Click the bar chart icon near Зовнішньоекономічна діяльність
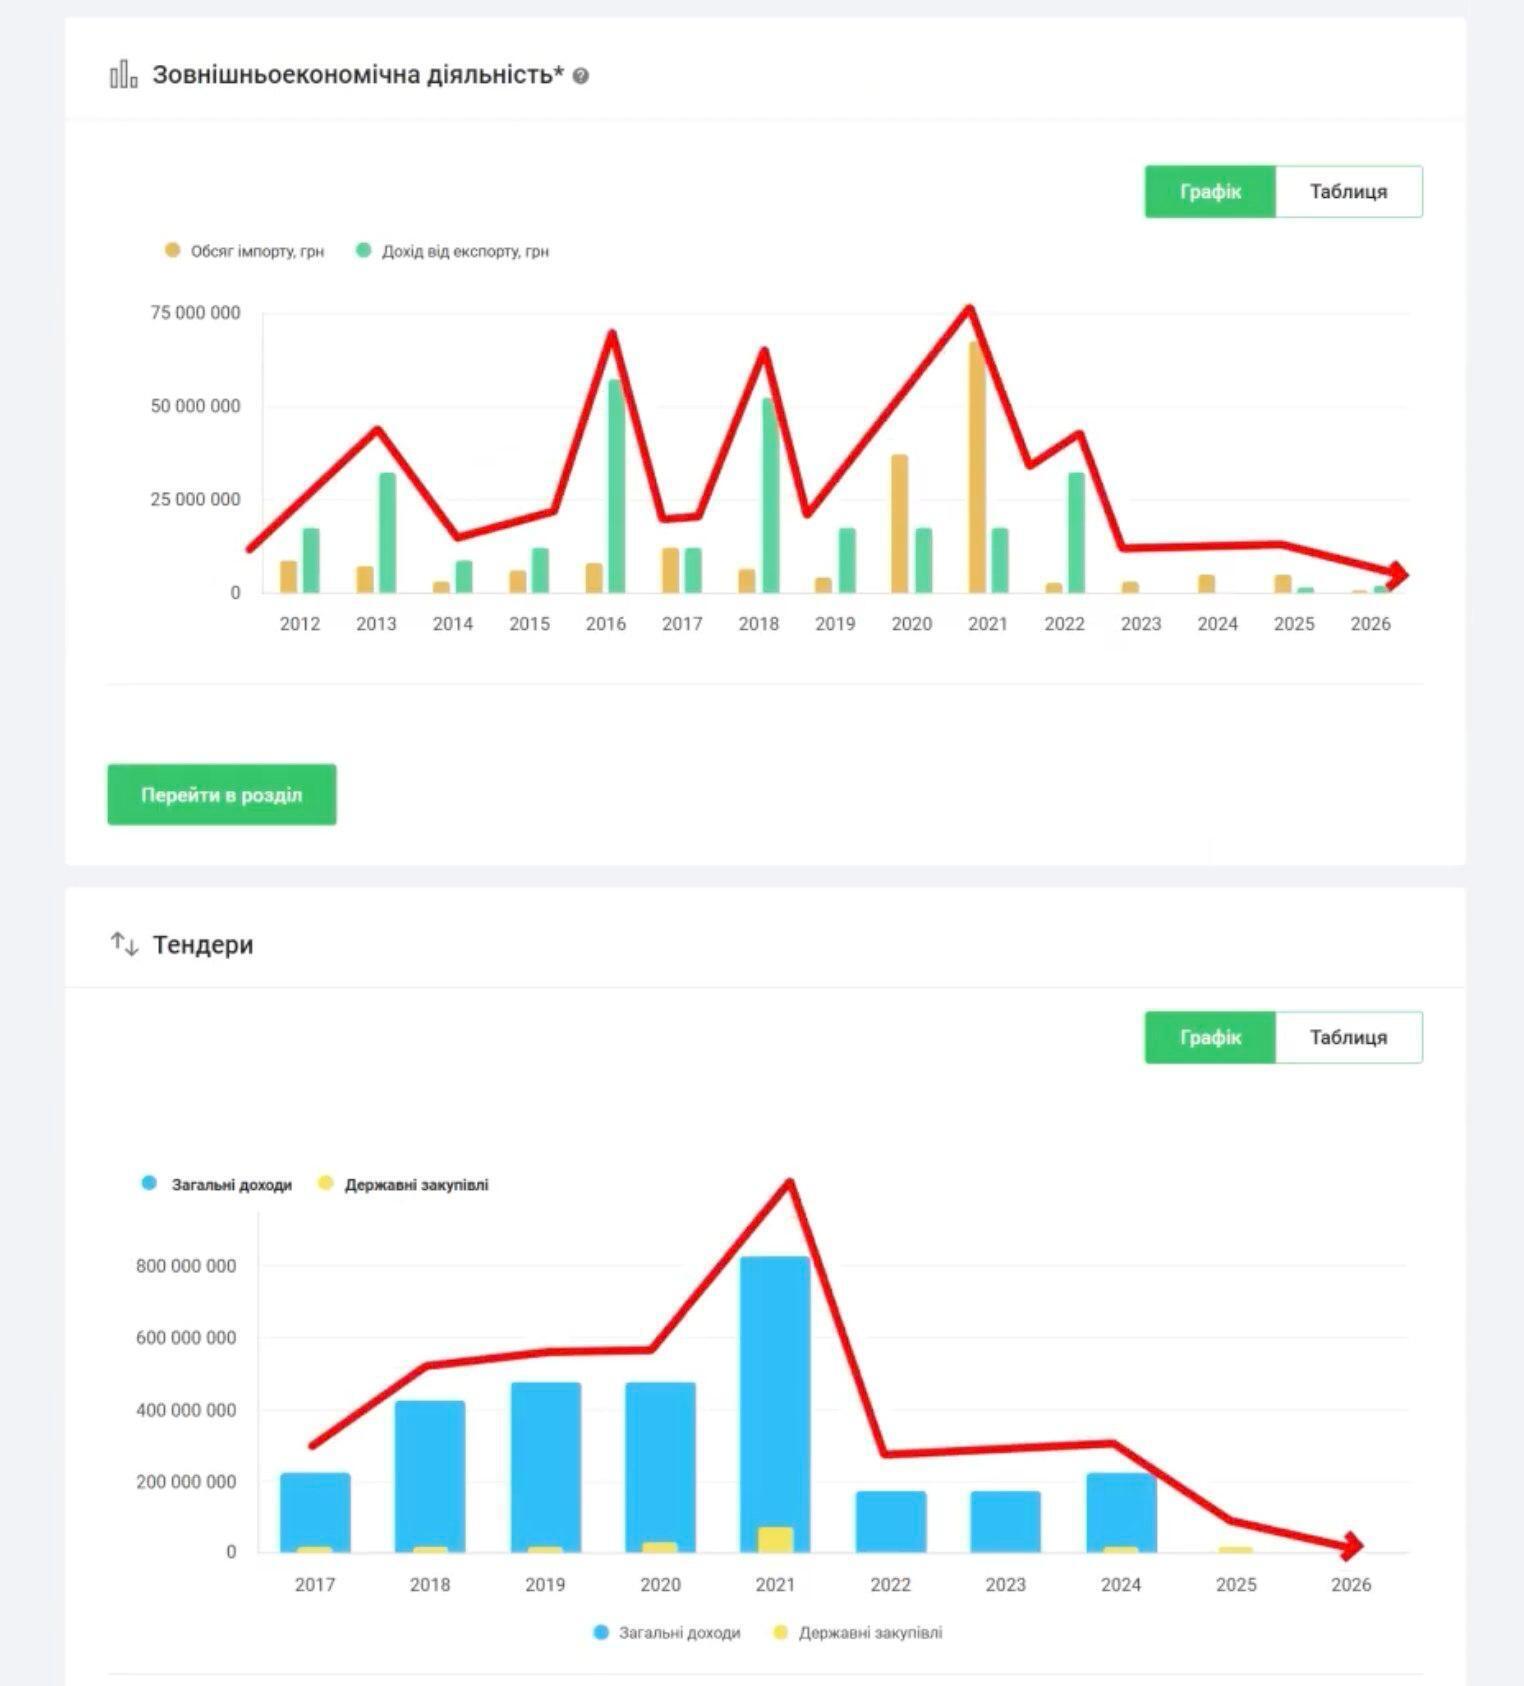 coord(123,74)
